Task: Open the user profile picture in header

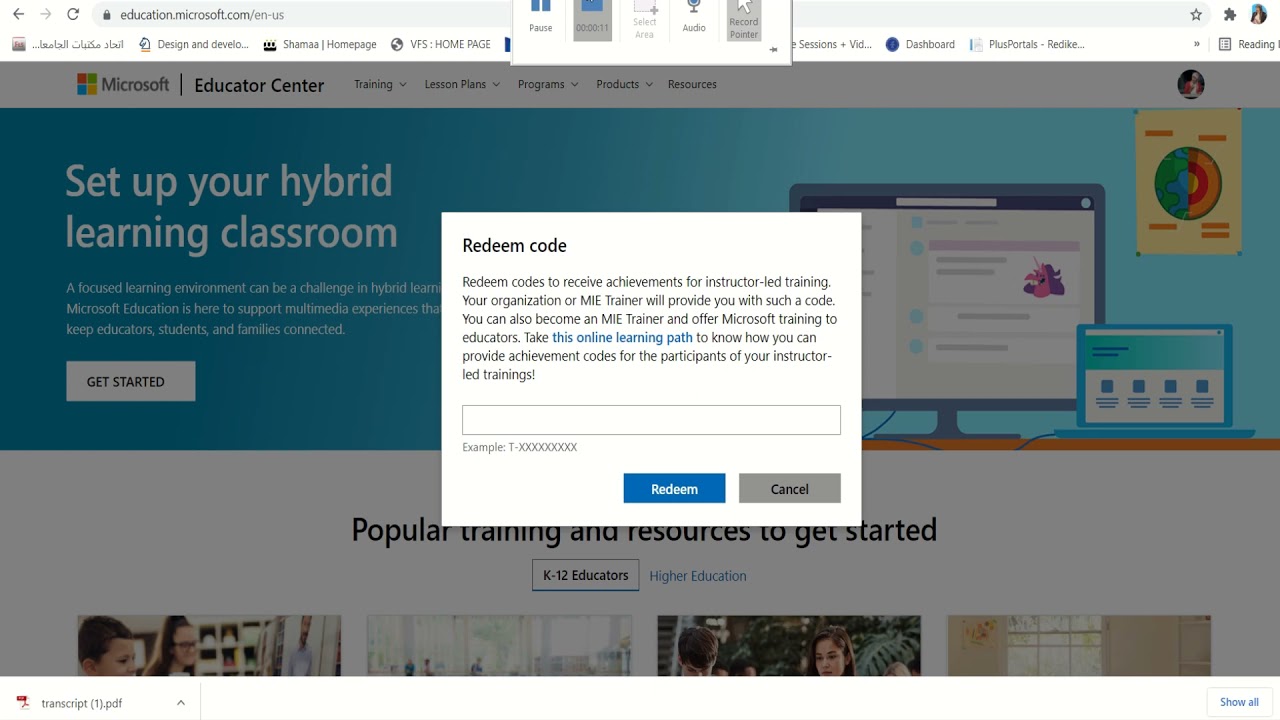Action: click(x=1190, y=84)
